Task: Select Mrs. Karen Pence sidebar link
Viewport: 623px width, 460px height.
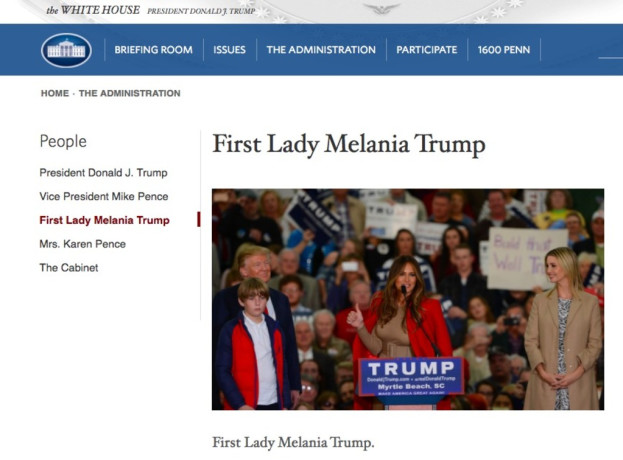Action: click(x=83, y=244)
